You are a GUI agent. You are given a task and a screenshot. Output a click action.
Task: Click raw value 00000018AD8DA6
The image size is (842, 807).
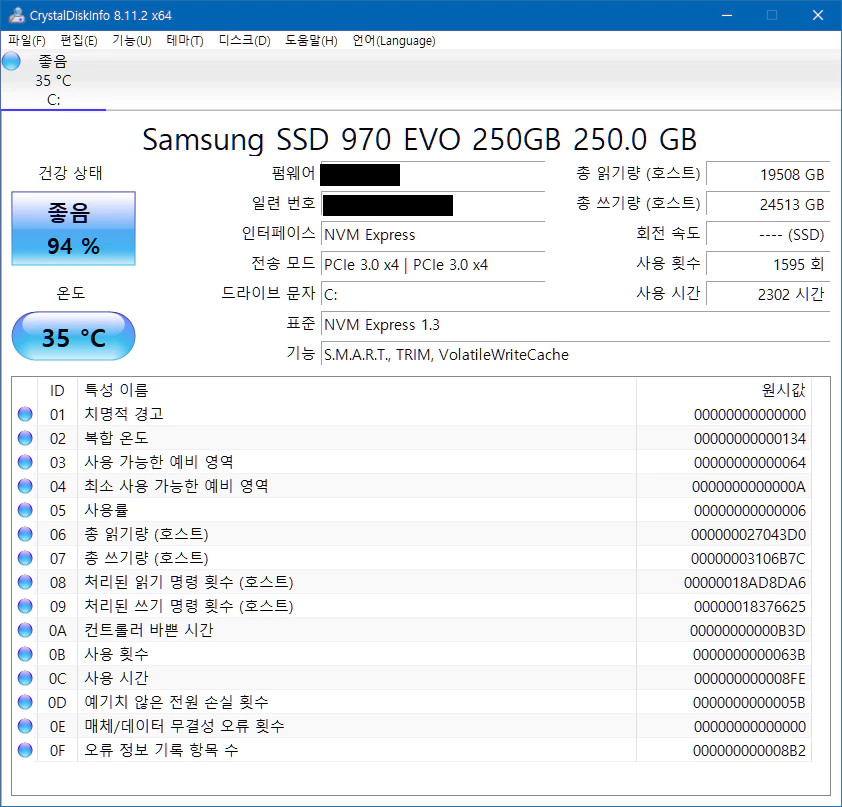[745, 583]
